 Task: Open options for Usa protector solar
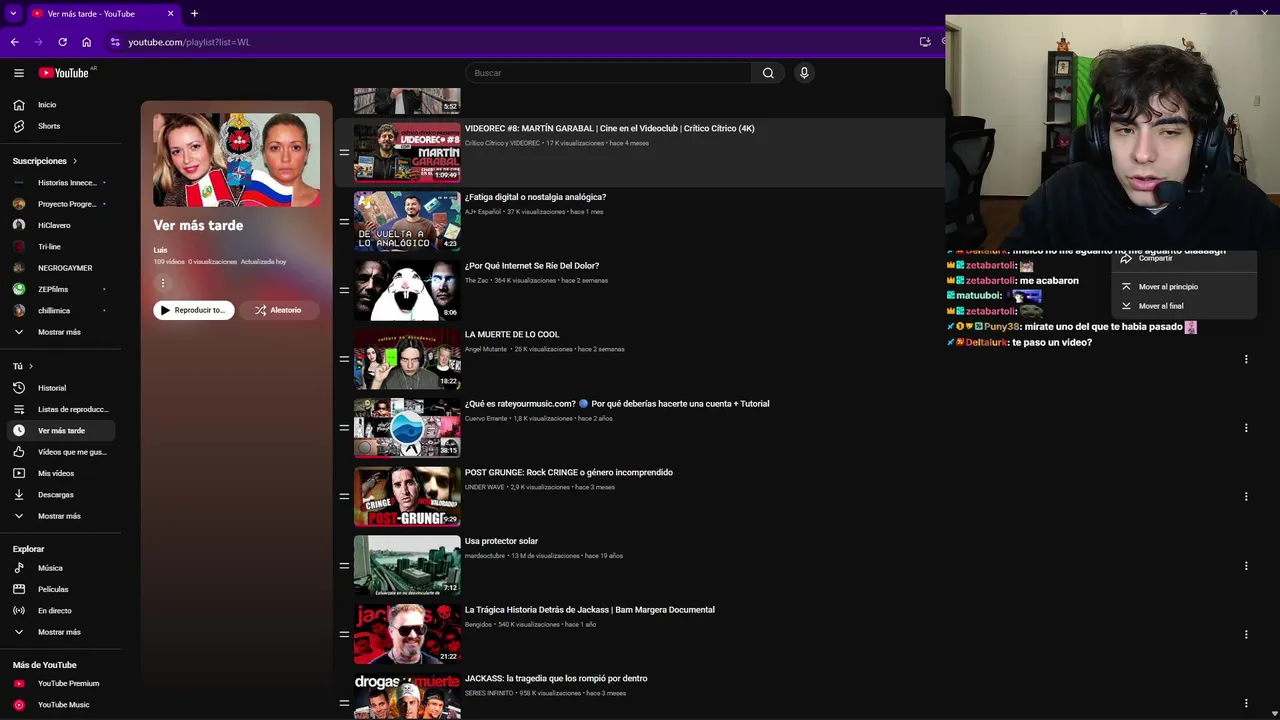coord(1246,566)
